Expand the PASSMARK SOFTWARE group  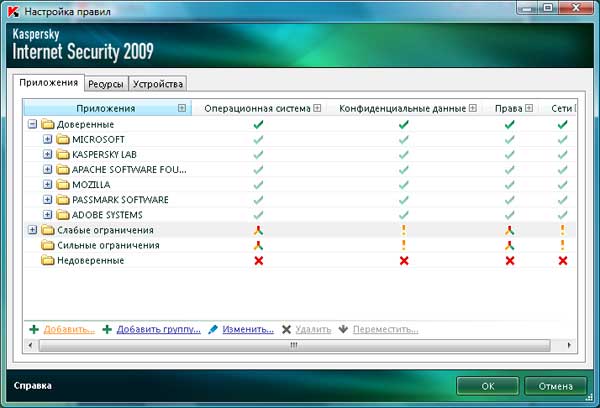click(47, 199)
